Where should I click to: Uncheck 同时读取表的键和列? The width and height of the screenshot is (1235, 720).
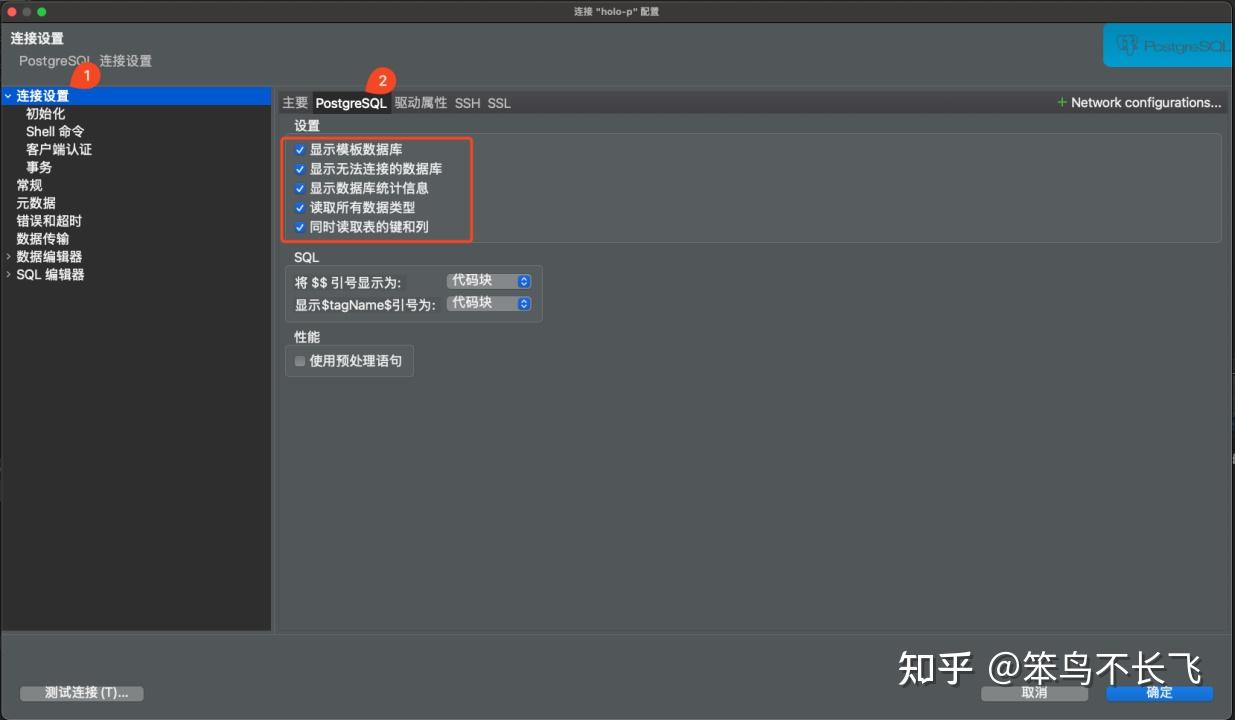pyautogui.click(x=300, y=226)
